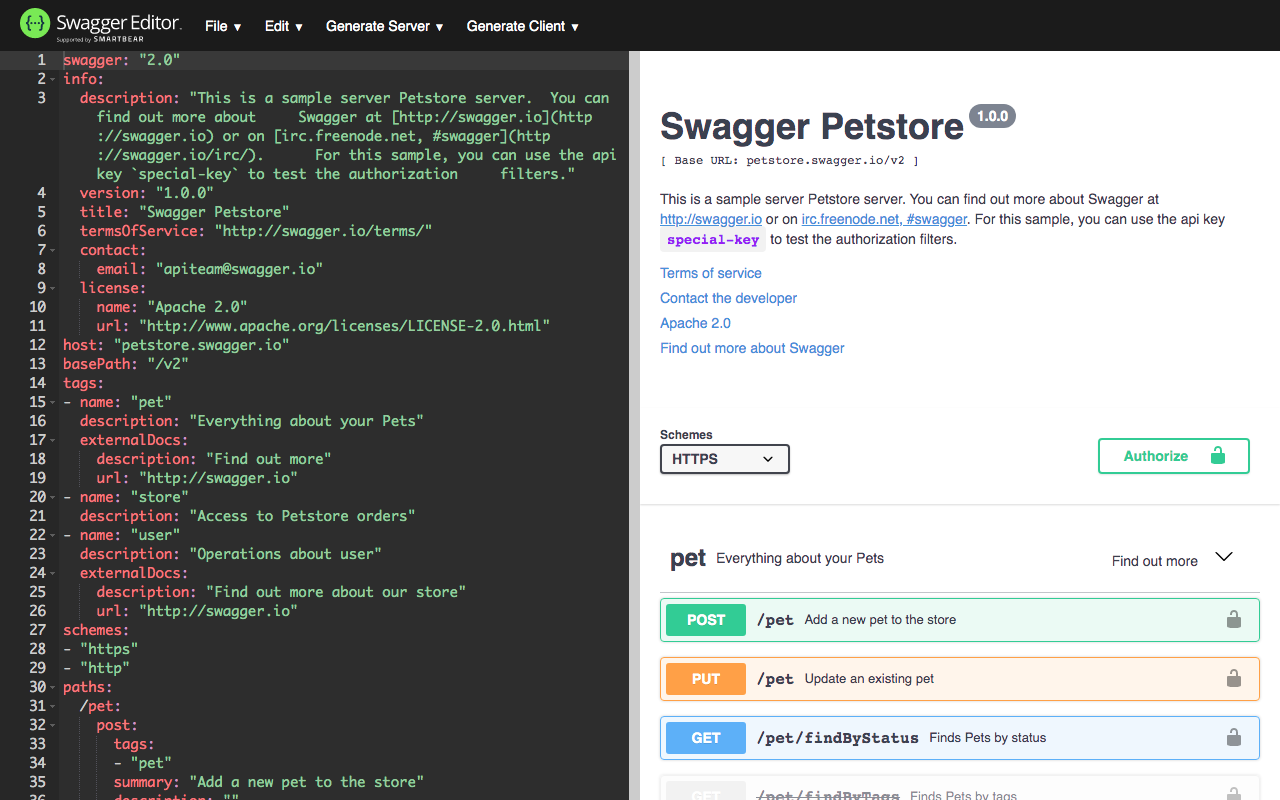The height and width of the screenshot is (800, 1280).
Task: Click the lock icon on POST /pet
Action: (x=1233, y=619)
